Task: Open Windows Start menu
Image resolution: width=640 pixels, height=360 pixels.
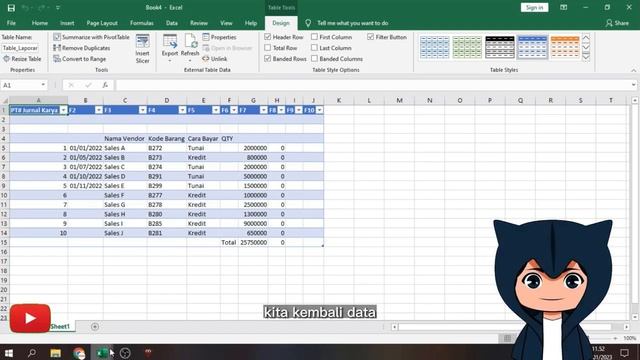Action: (x=9, y=353)
